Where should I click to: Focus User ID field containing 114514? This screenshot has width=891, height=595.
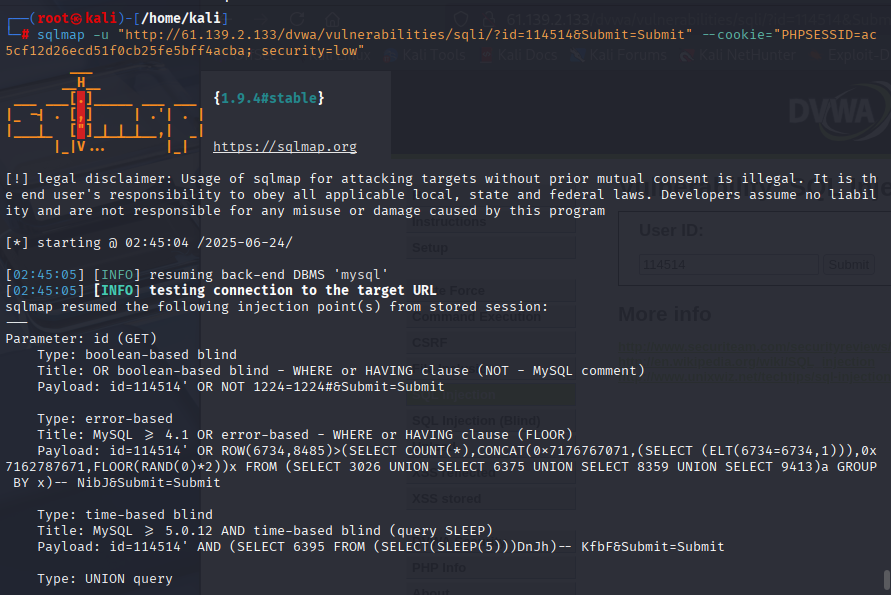(x=728, y=265)
